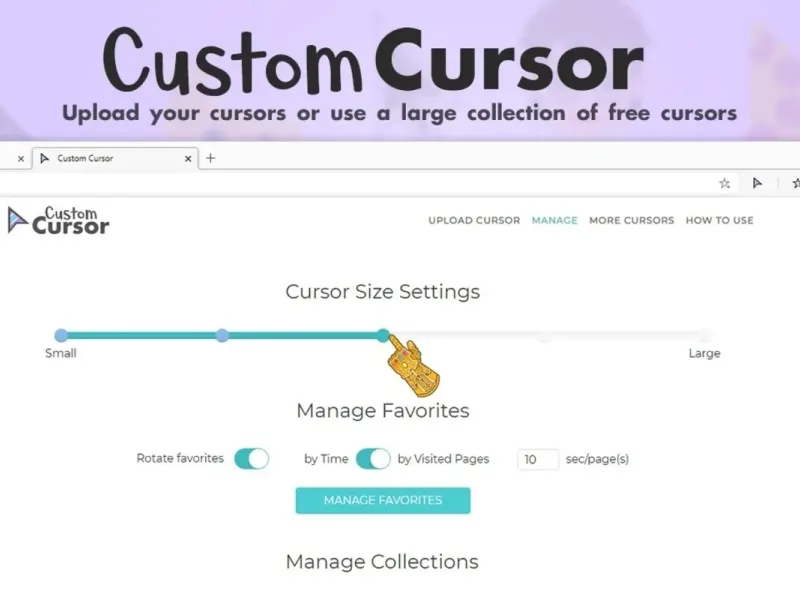Close the Custom Cursor browser tab
Screen dimensions: 800x600
coord(188,159)
